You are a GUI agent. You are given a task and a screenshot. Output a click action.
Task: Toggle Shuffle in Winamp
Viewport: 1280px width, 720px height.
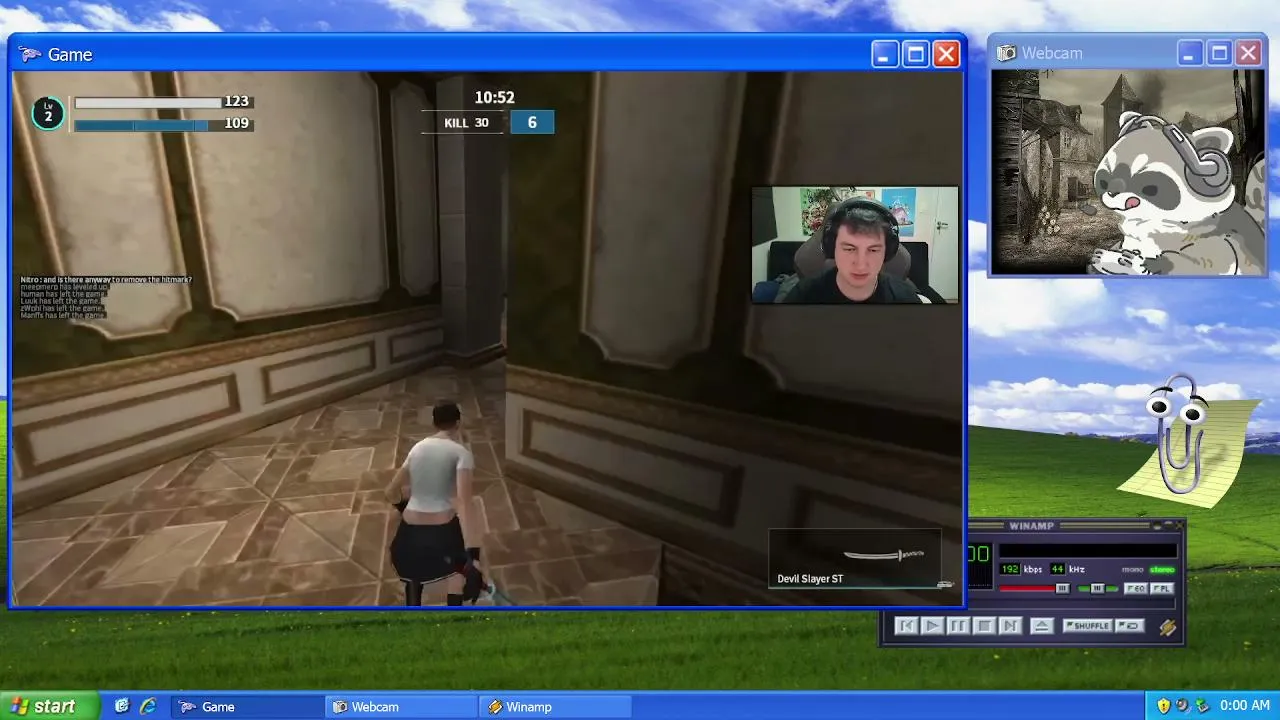click(1087, 626)
